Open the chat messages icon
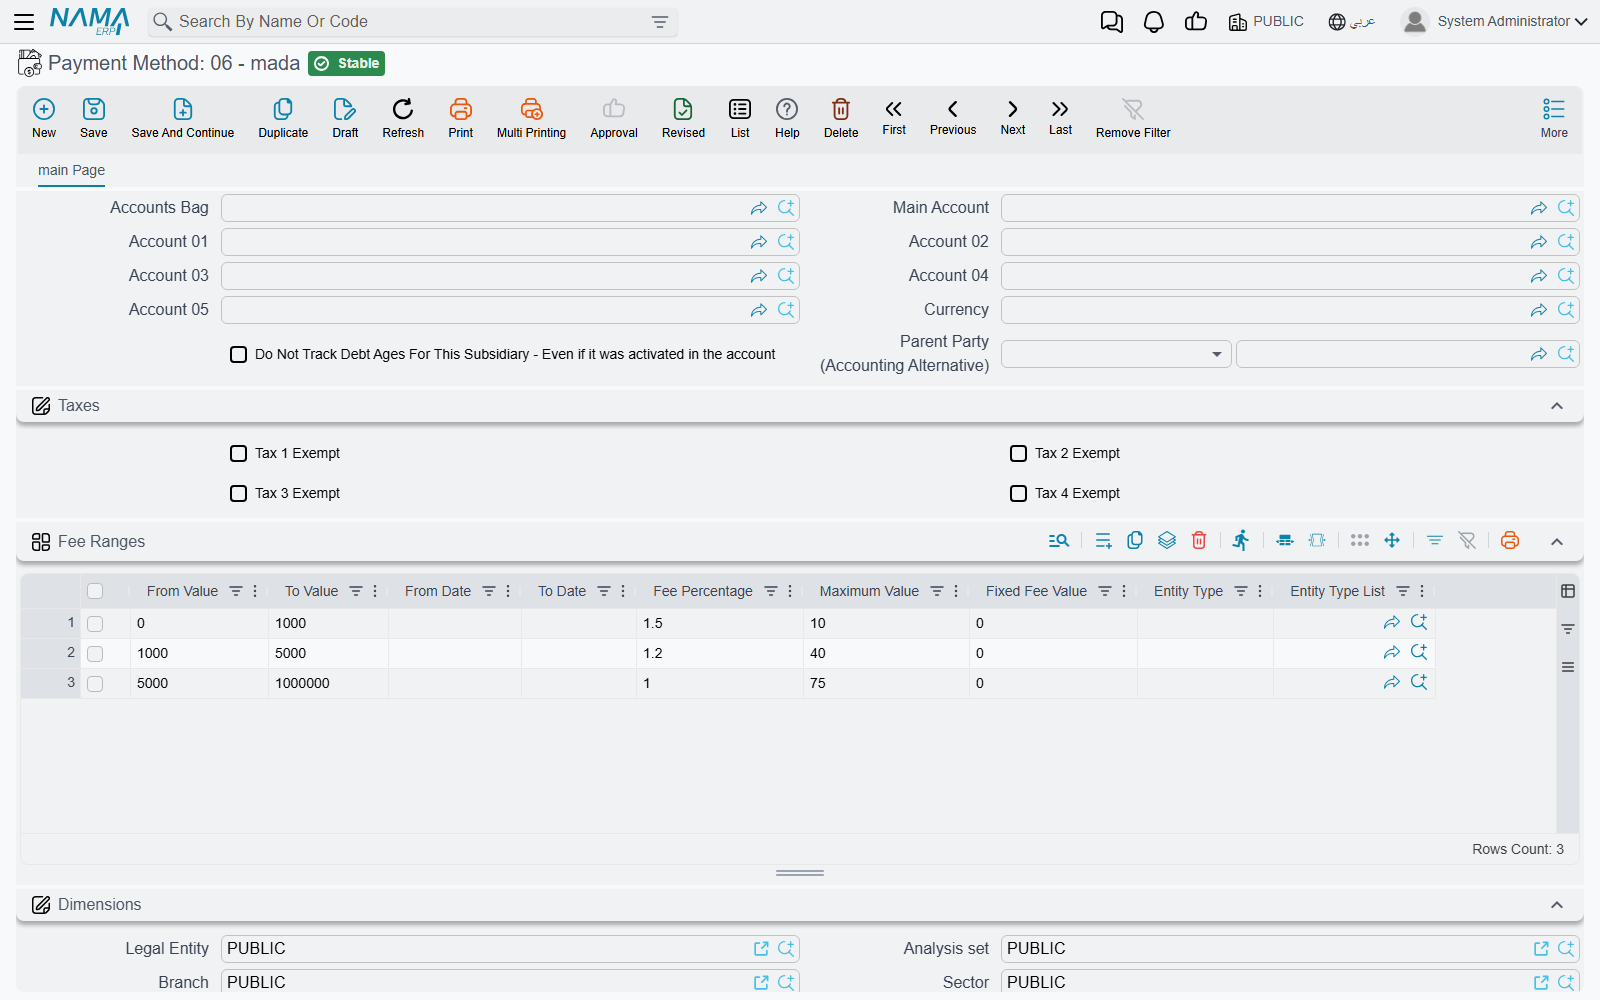Image resolution: width=1600 pixels, height=1000 pixels. [1111, 22]
